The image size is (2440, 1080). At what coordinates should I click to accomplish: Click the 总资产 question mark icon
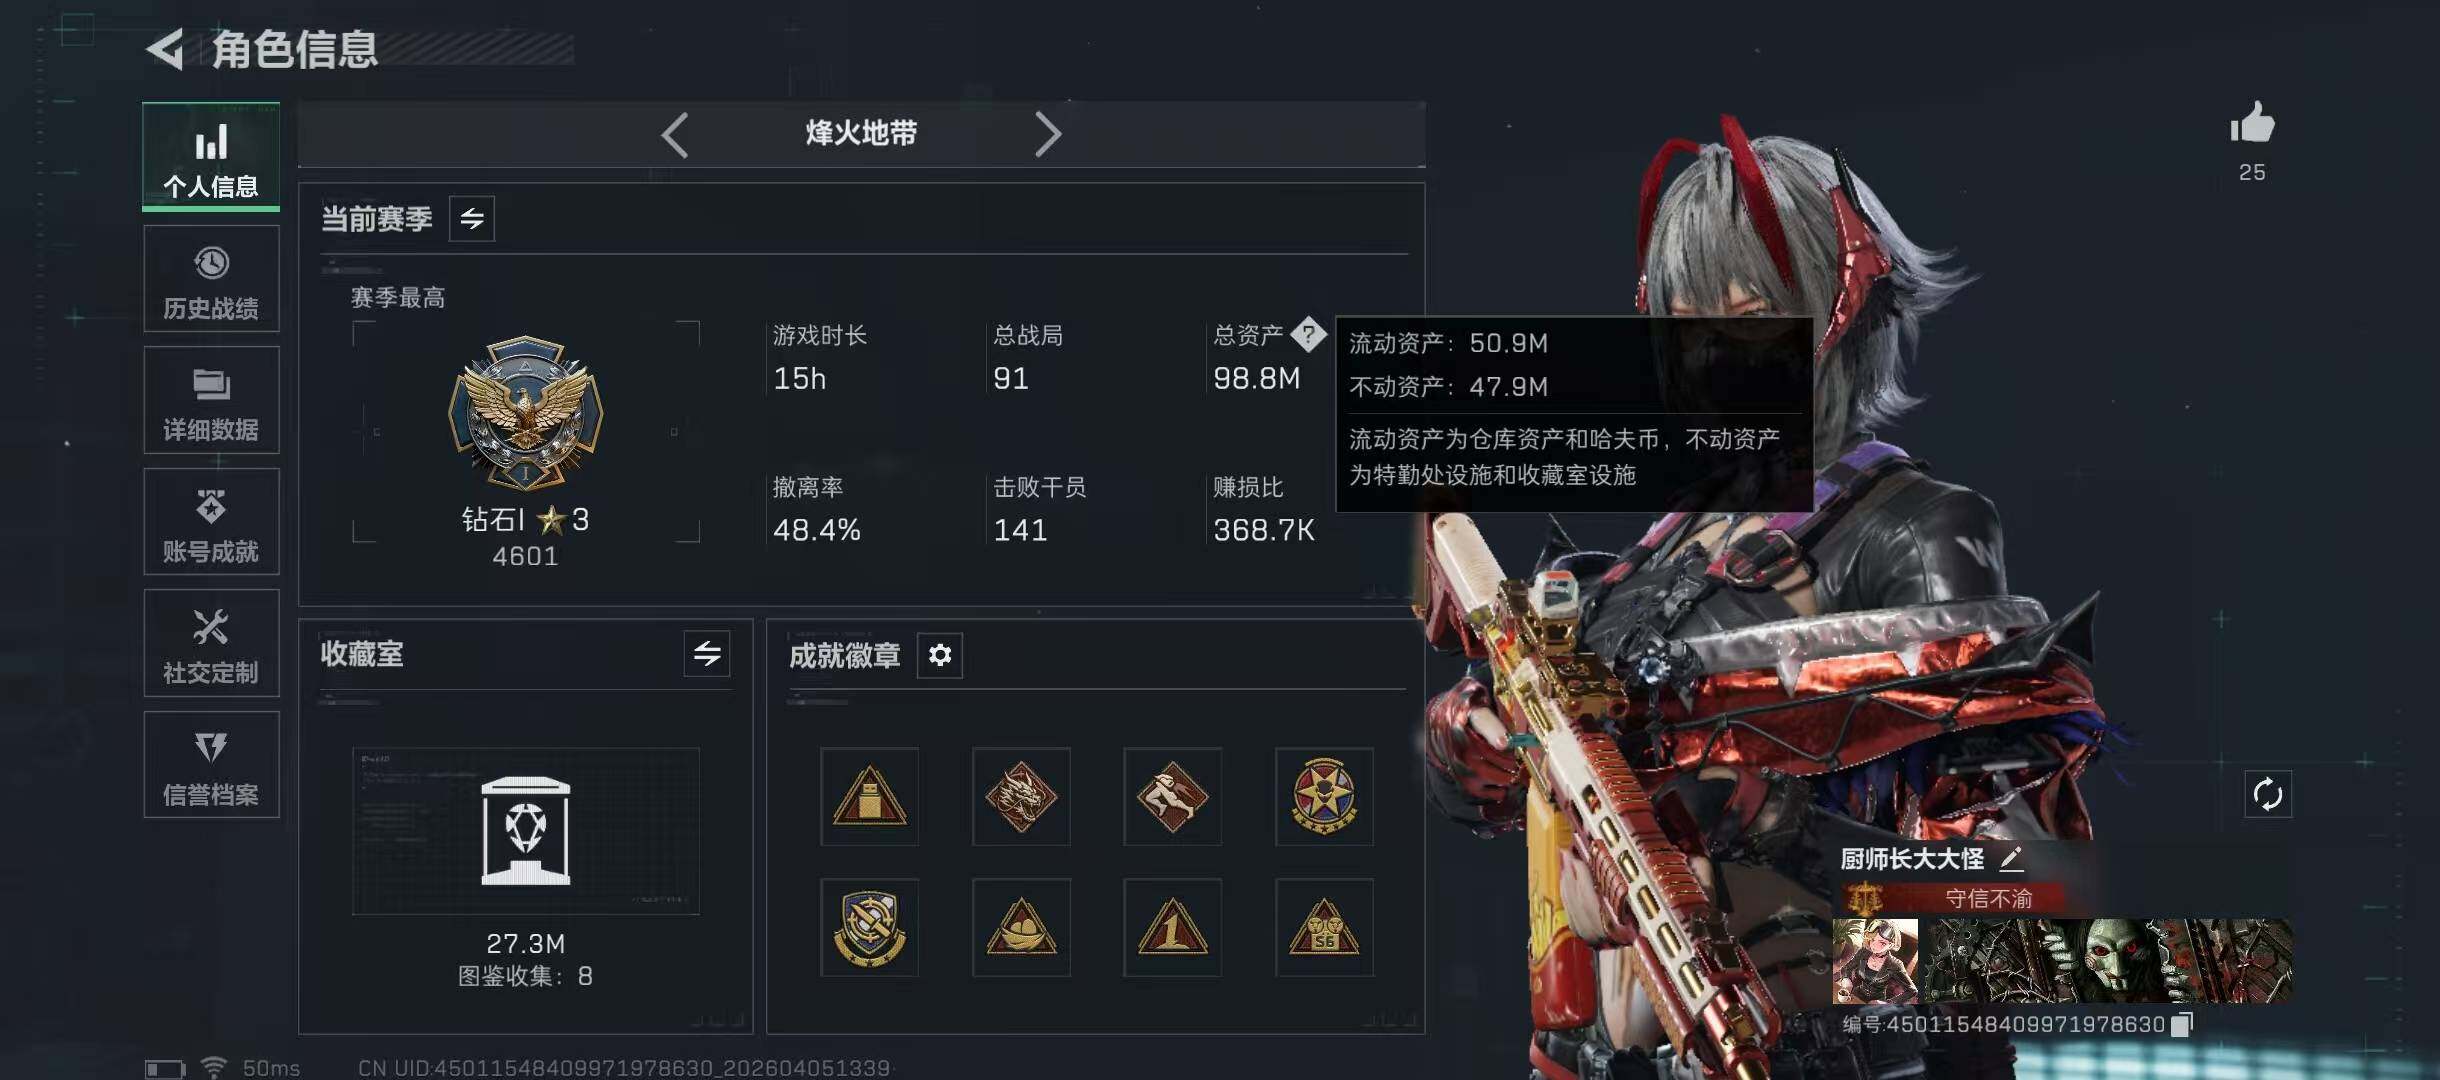coord(1308,335)
